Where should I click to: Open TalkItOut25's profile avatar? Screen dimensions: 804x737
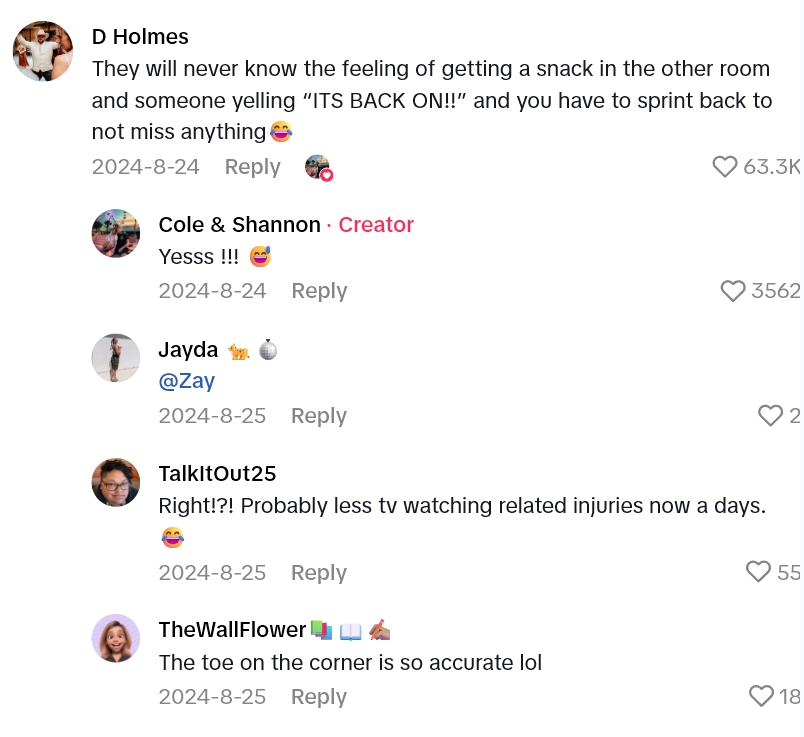[x=116, y=482]
